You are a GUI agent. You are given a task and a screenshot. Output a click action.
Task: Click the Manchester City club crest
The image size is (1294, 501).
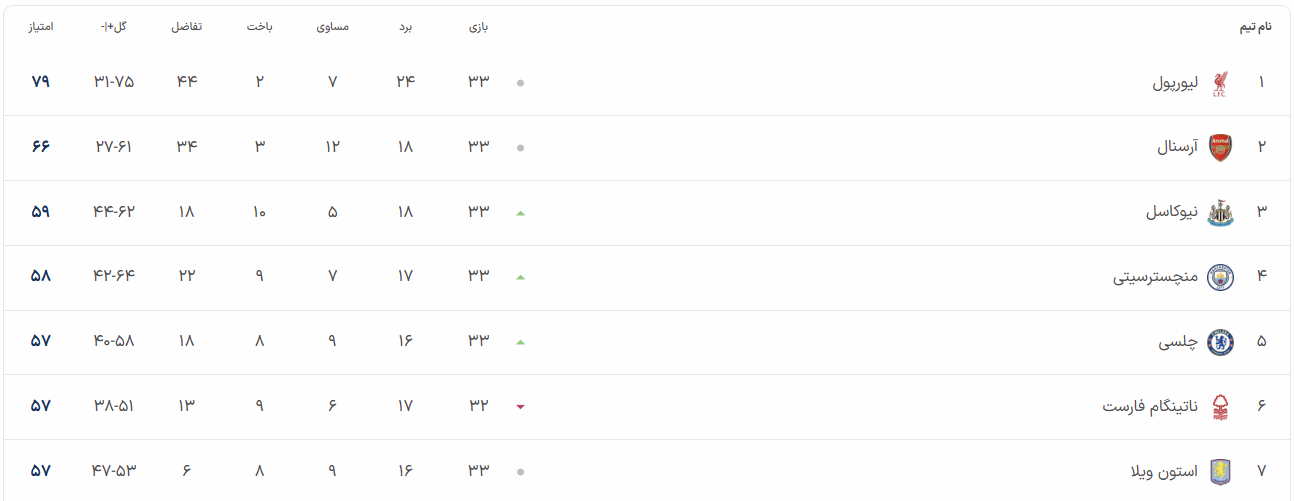click(x=1220, y=277)
